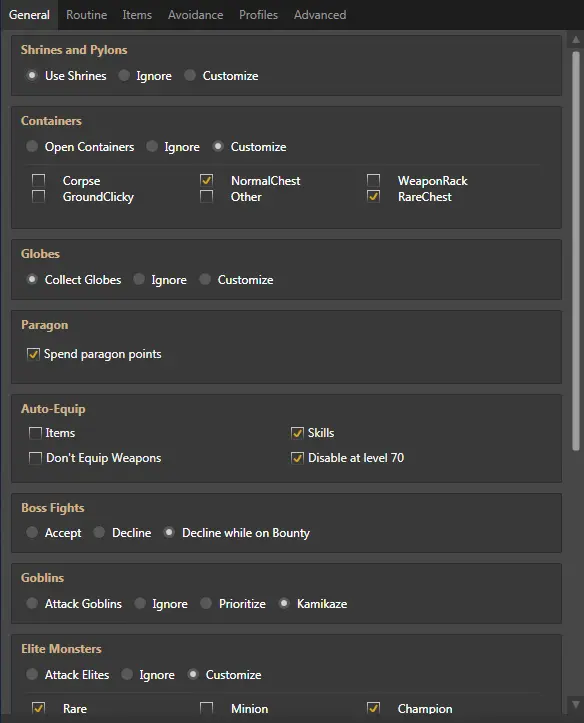
Task: Enable the Corpse container checkbox
Action: click(x=39, y=180)
